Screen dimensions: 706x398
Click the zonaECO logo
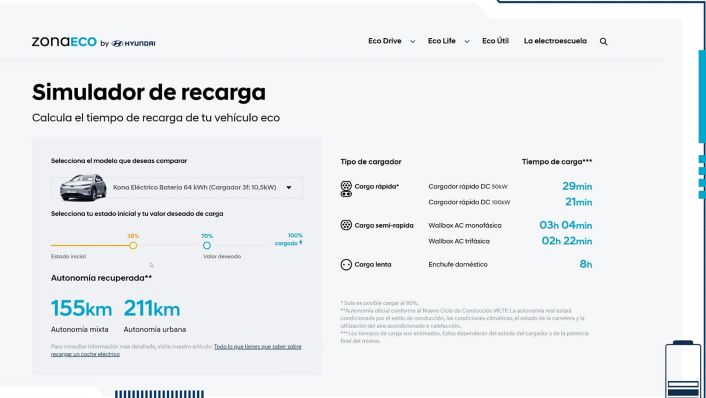tap(64, 42)
